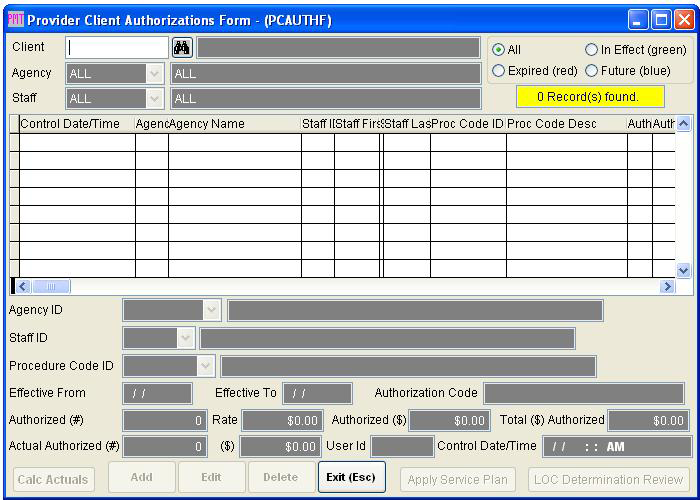Open the Agency ID combo box
The image size is (700, 500).
211,310
